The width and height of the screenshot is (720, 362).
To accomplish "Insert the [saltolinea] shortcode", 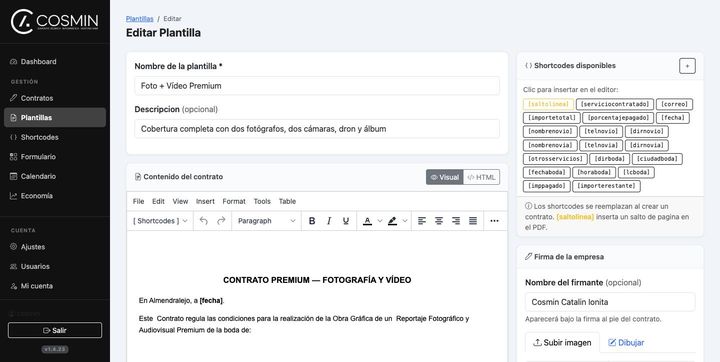I will 548,104.
